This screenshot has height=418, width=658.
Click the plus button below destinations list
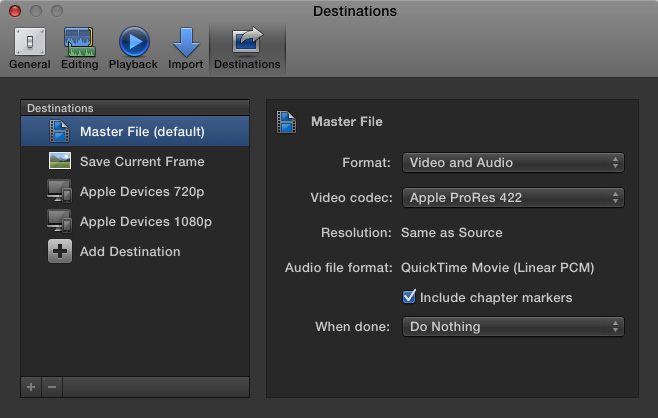pos(31,387)
